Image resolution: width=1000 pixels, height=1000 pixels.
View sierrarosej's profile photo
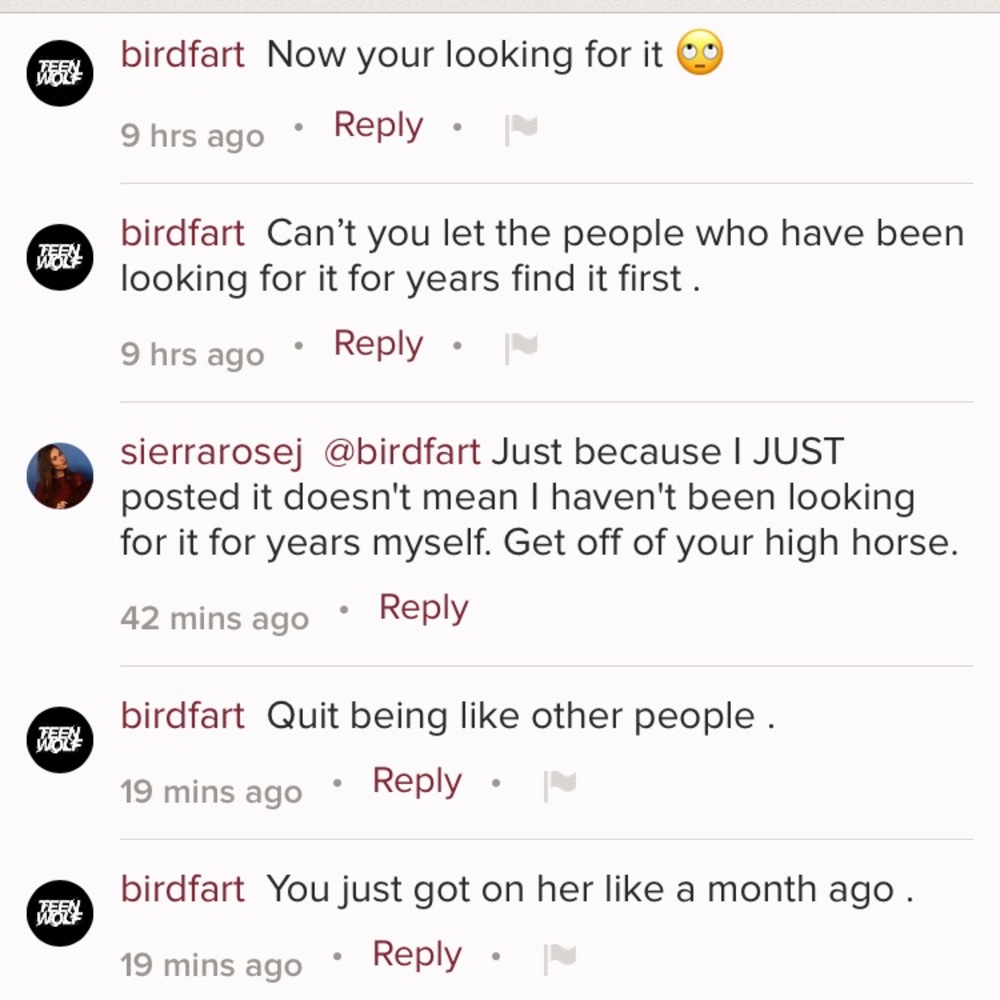(59, 475)
